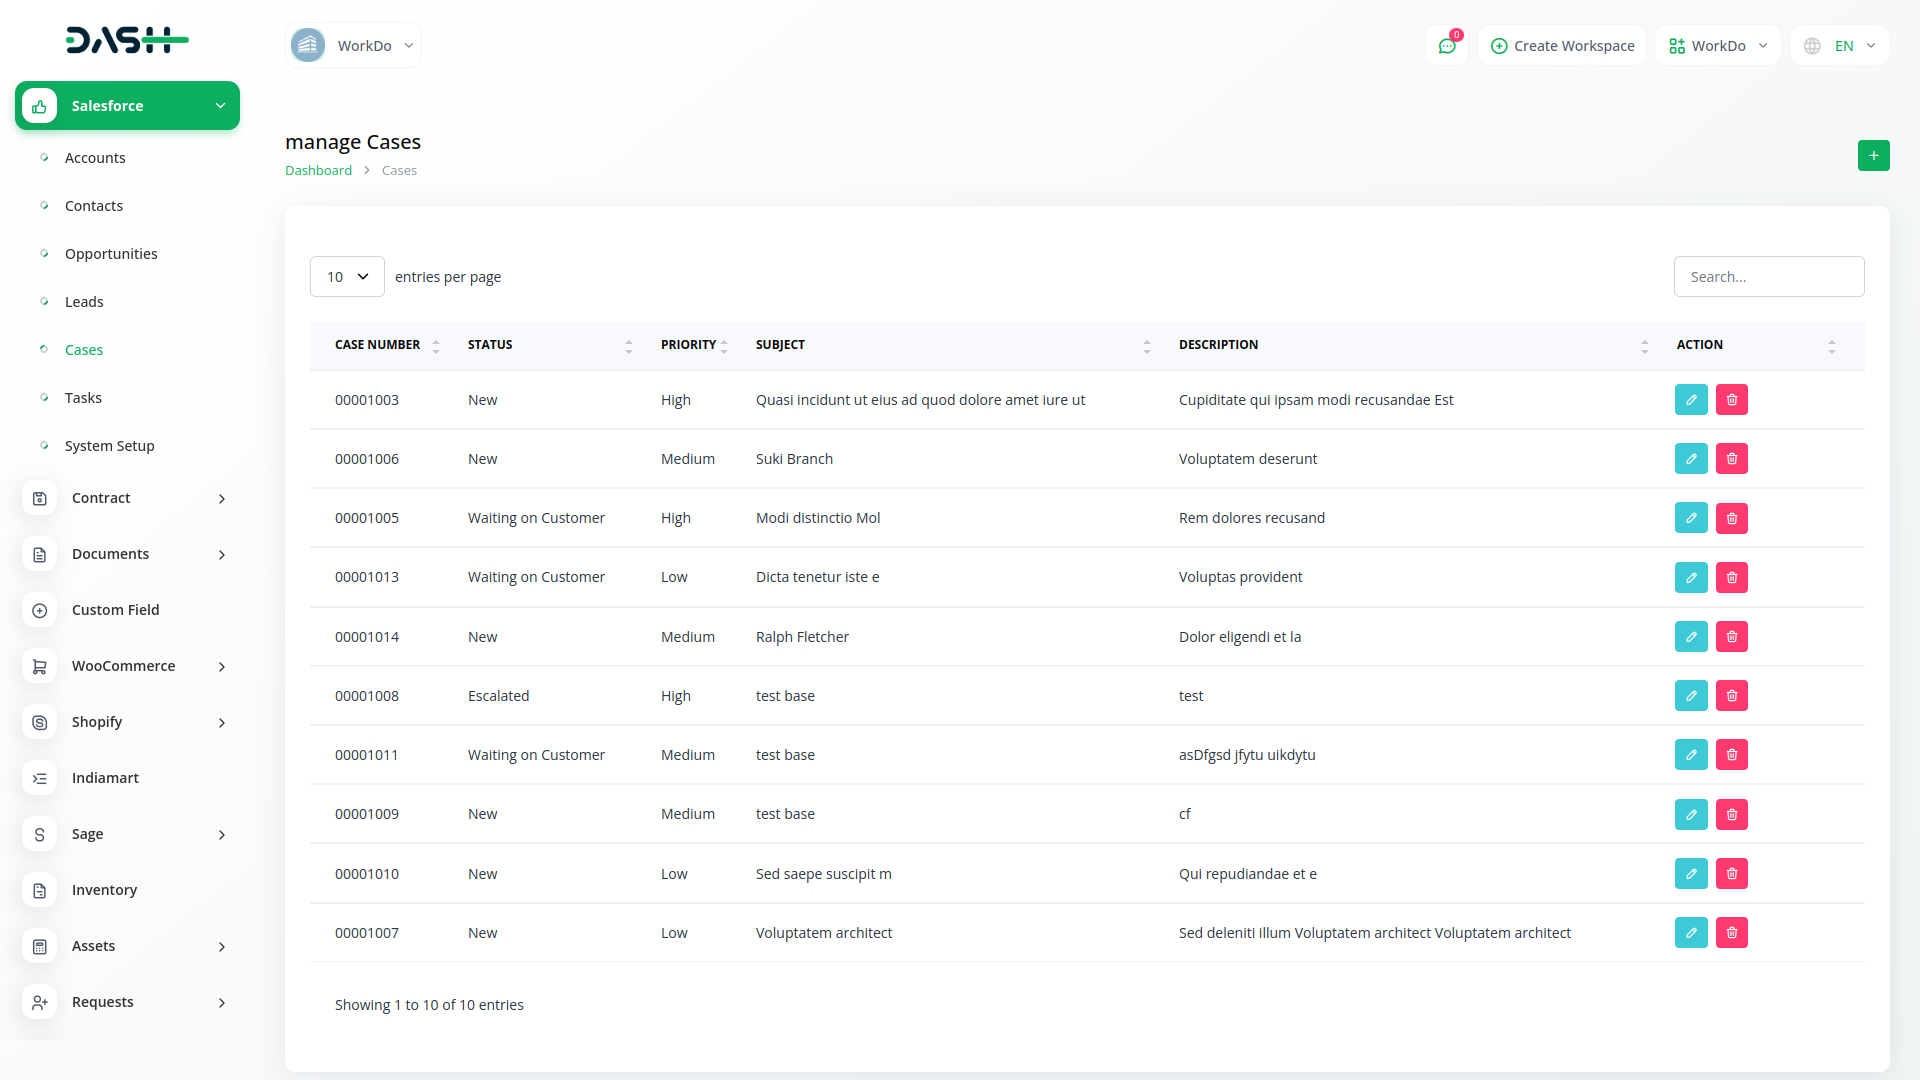1920x1080 pixels.
Task: Select Opportunities from the sidebar
Action: click(x=111, y=254)
